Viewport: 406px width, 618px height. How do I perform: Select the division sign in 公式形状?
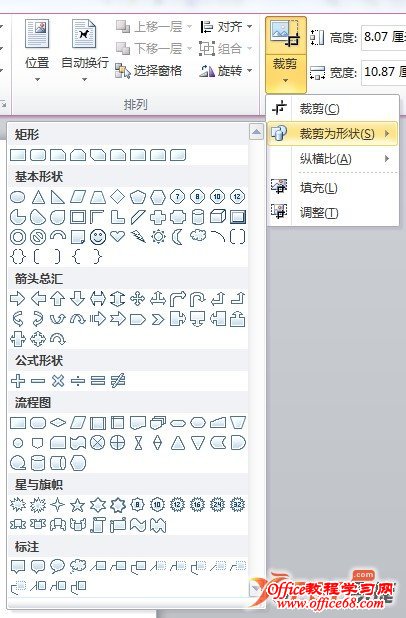(x=78, y=381)
